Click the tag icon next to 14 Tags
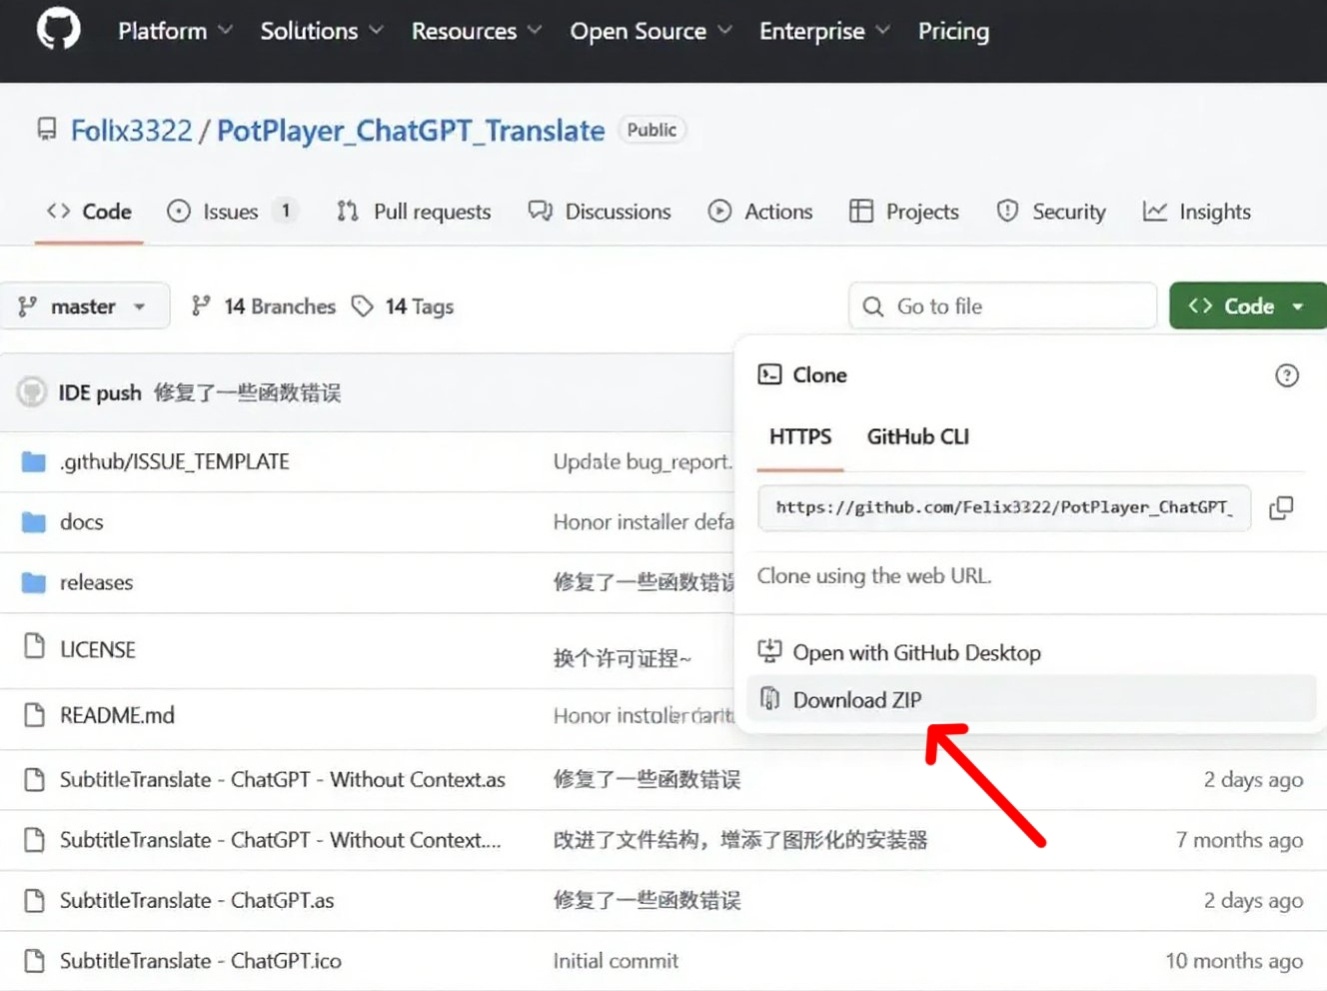The image size is (1327, 991). [x=362, y=306]
